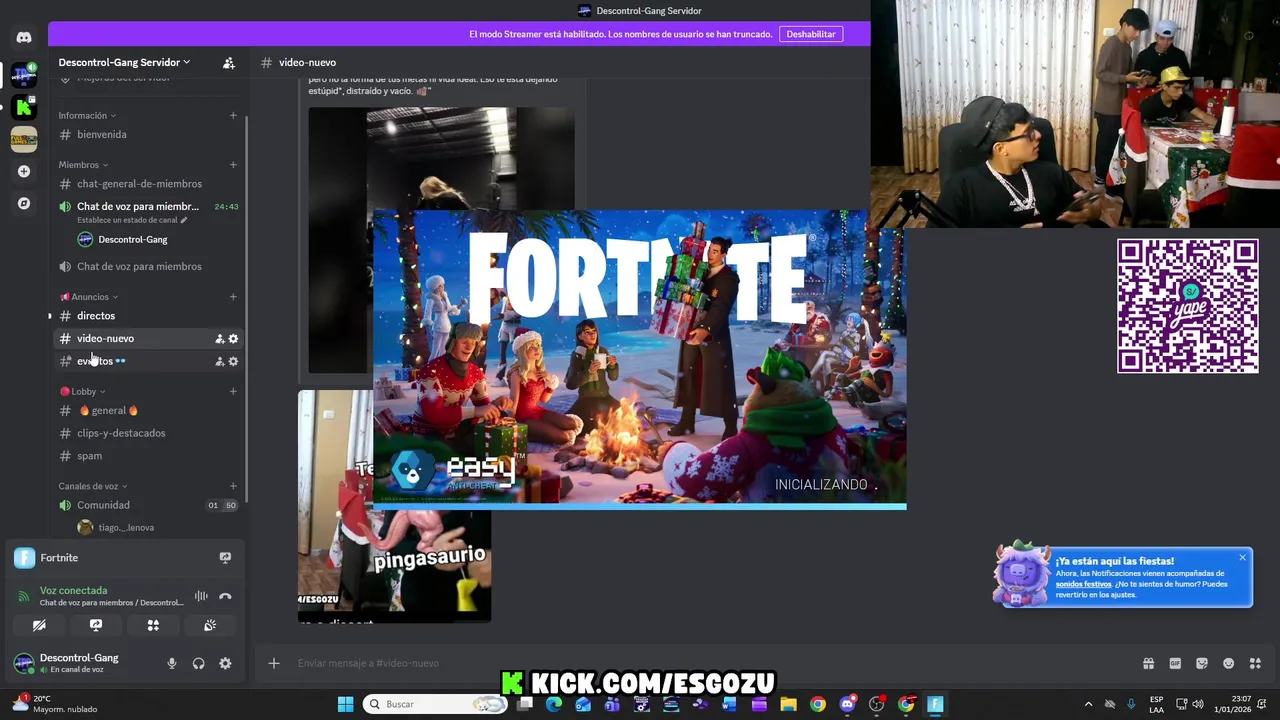Disconnect from voice with hang-up icon
Image resolution: width=1280 pixels, height=720 pixels.
[x=225, y=596]
